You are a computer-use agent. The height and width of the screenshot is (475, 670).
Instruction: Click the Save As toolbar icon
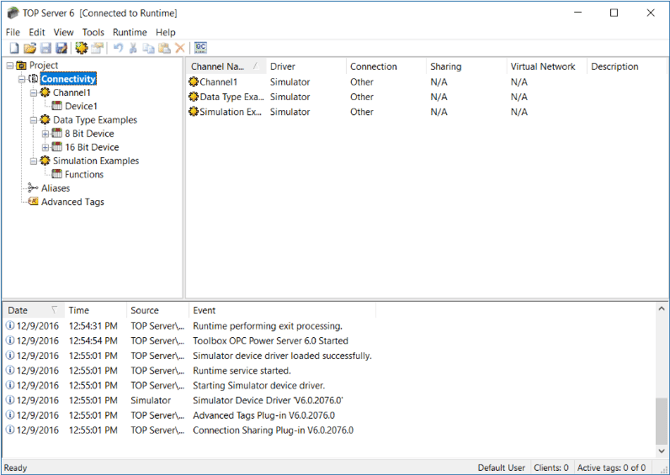pyautogui.click(x=61, y=47)
